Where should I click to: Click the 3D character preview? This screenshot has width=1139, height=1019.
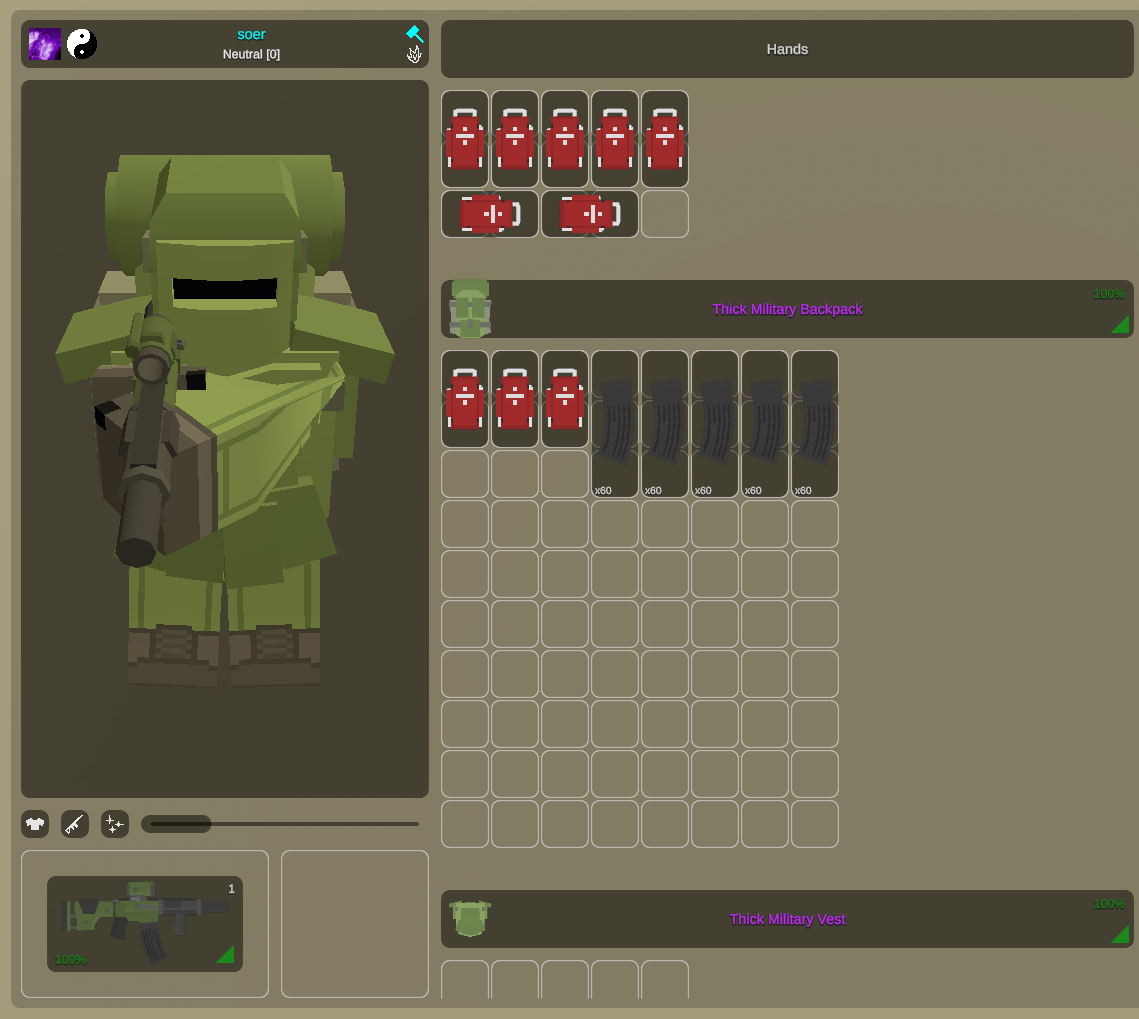[x=224, y=439]
